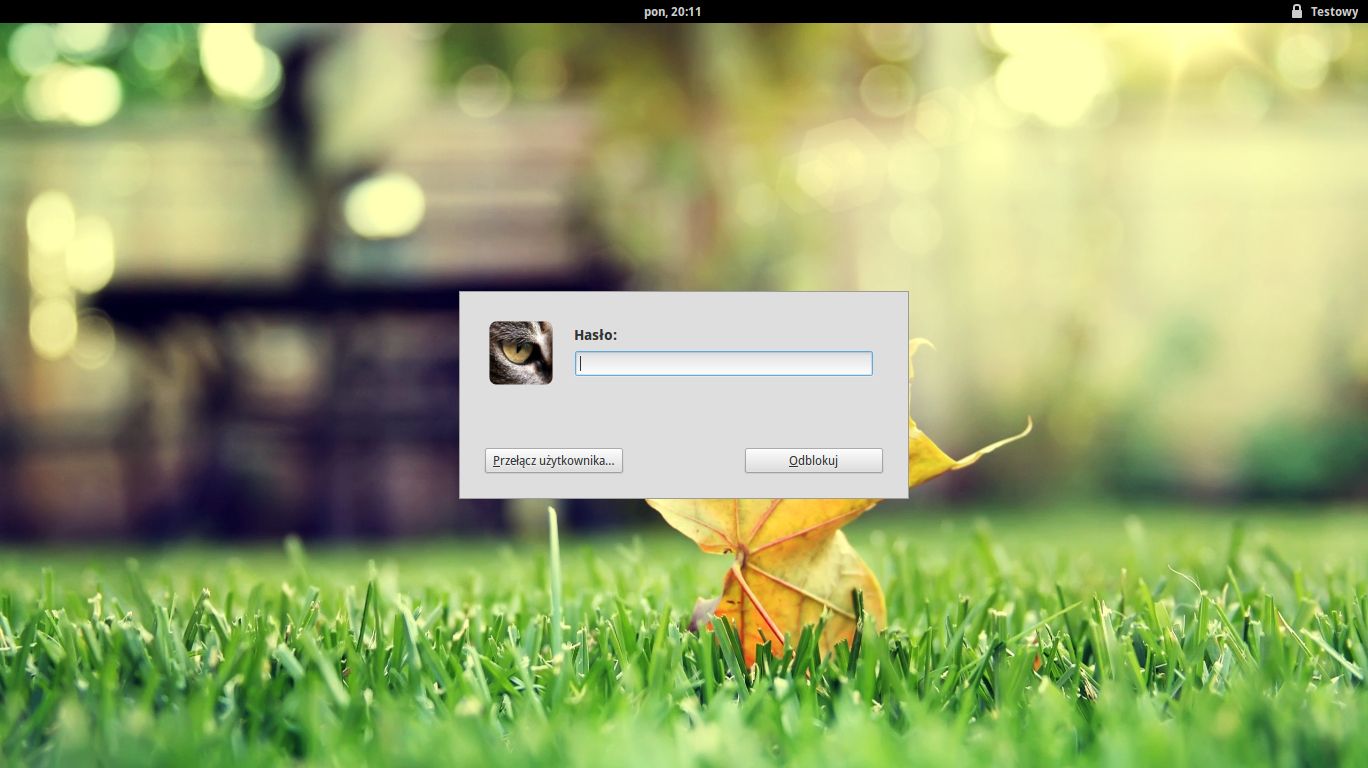Click the bright bokeh light in upper-left wallpaper
Viewport: 1368px width, 768px height.
click(x=385, y=205)
